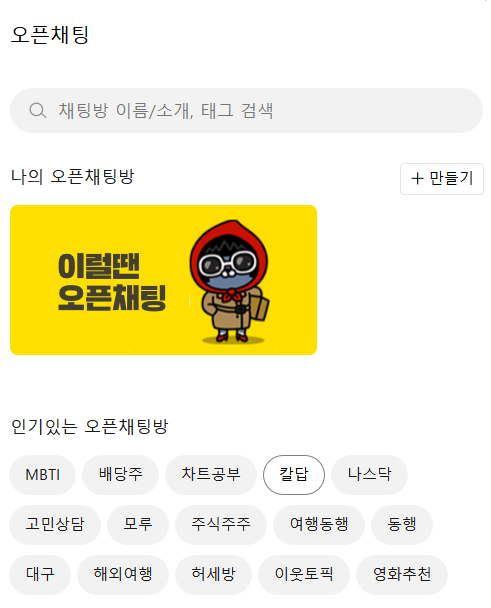Image resolution: width=491 pixels, height=608 pixels.
Task: Select the 영화추천 tag chip
Action: (402, 575)
